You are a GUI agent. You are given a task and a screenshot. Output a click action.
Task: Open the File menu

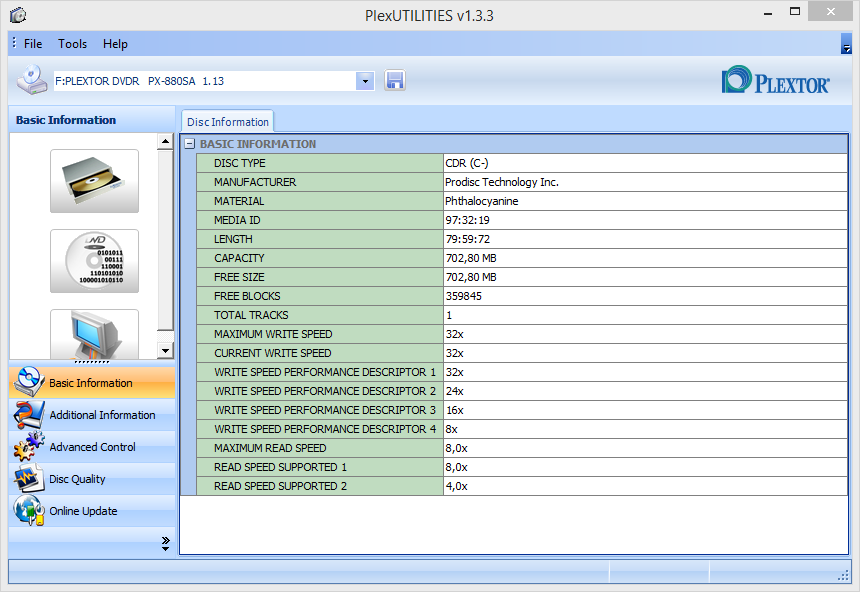(x=33, y=44)
